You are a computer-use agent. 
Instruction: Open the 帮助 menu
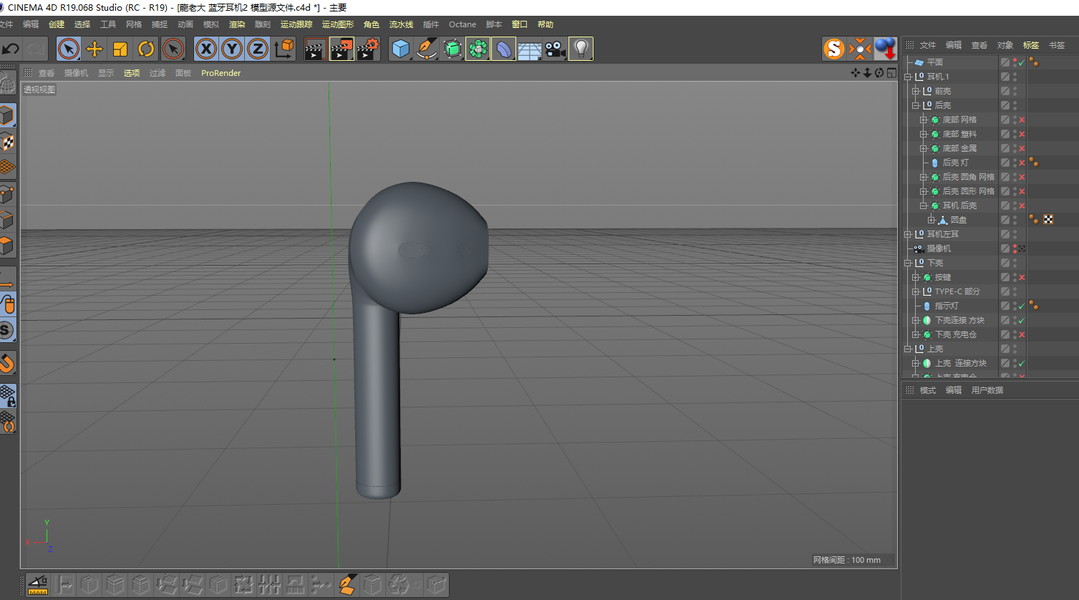point(546,24)
